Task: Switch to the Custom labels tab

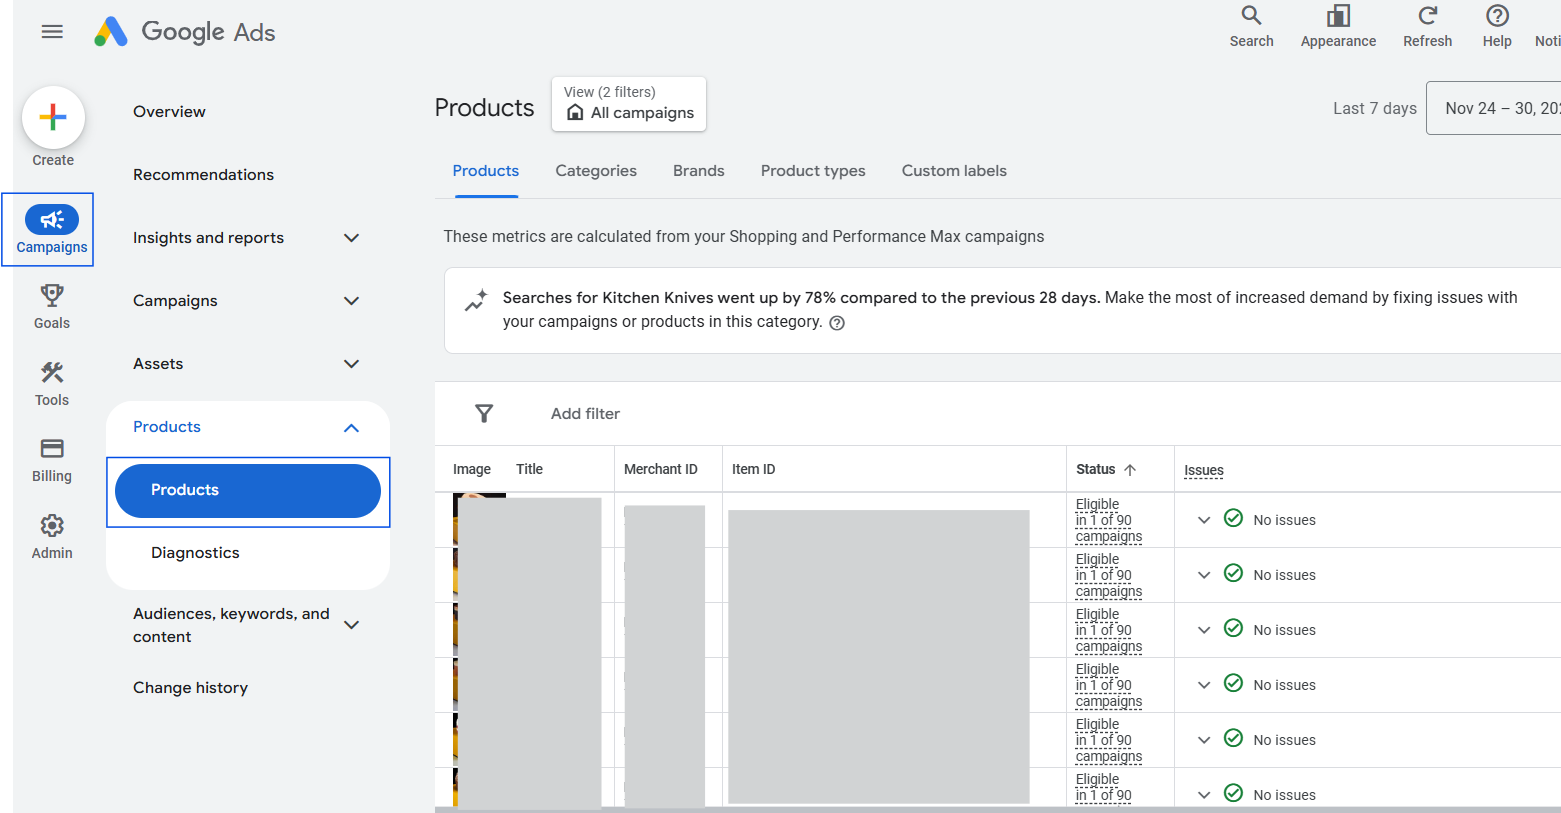Action: 954,171
